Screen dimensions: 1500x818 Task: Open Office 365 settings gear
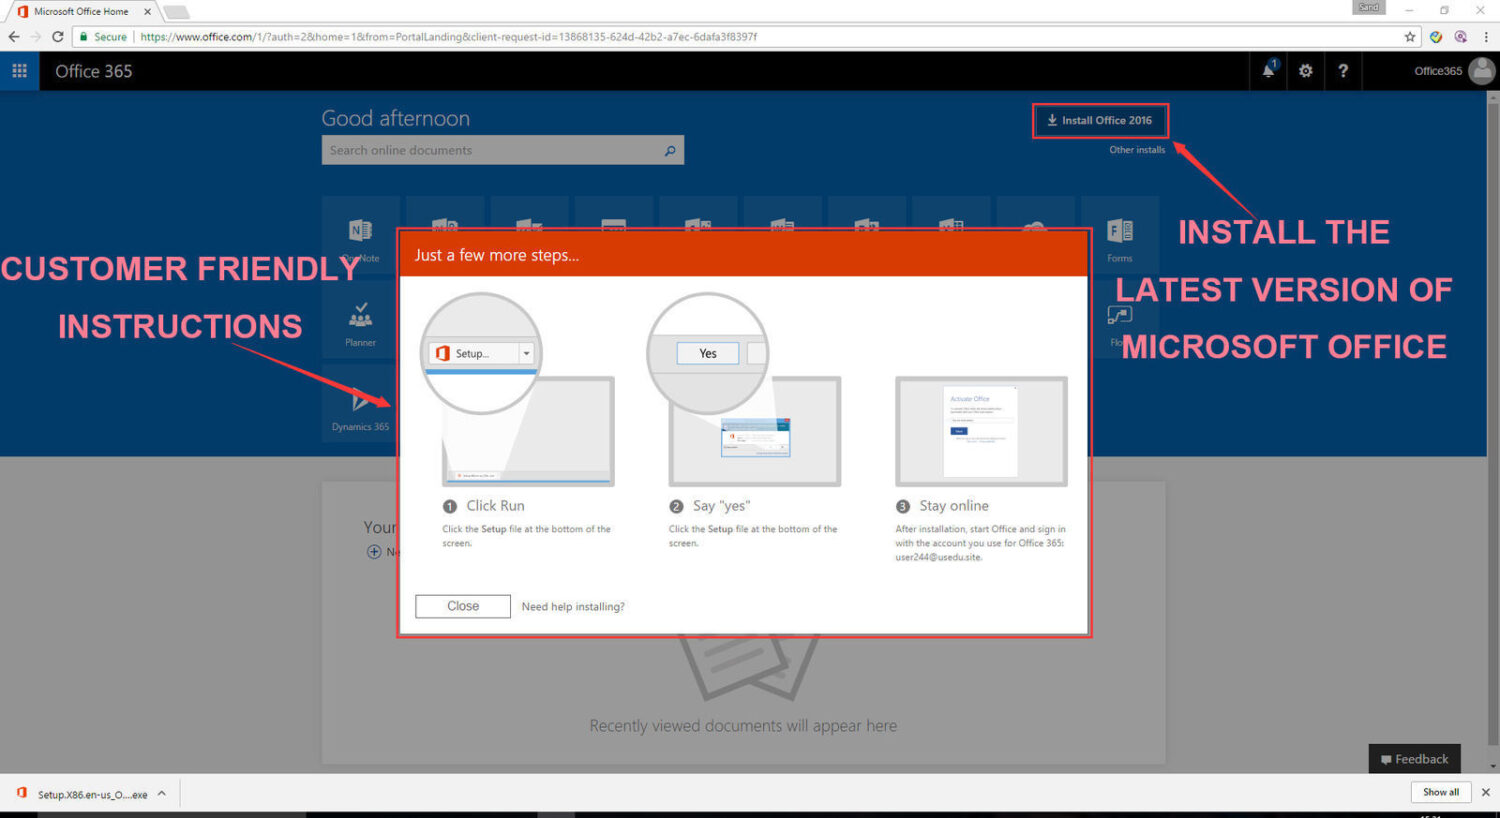[1305, 71]
